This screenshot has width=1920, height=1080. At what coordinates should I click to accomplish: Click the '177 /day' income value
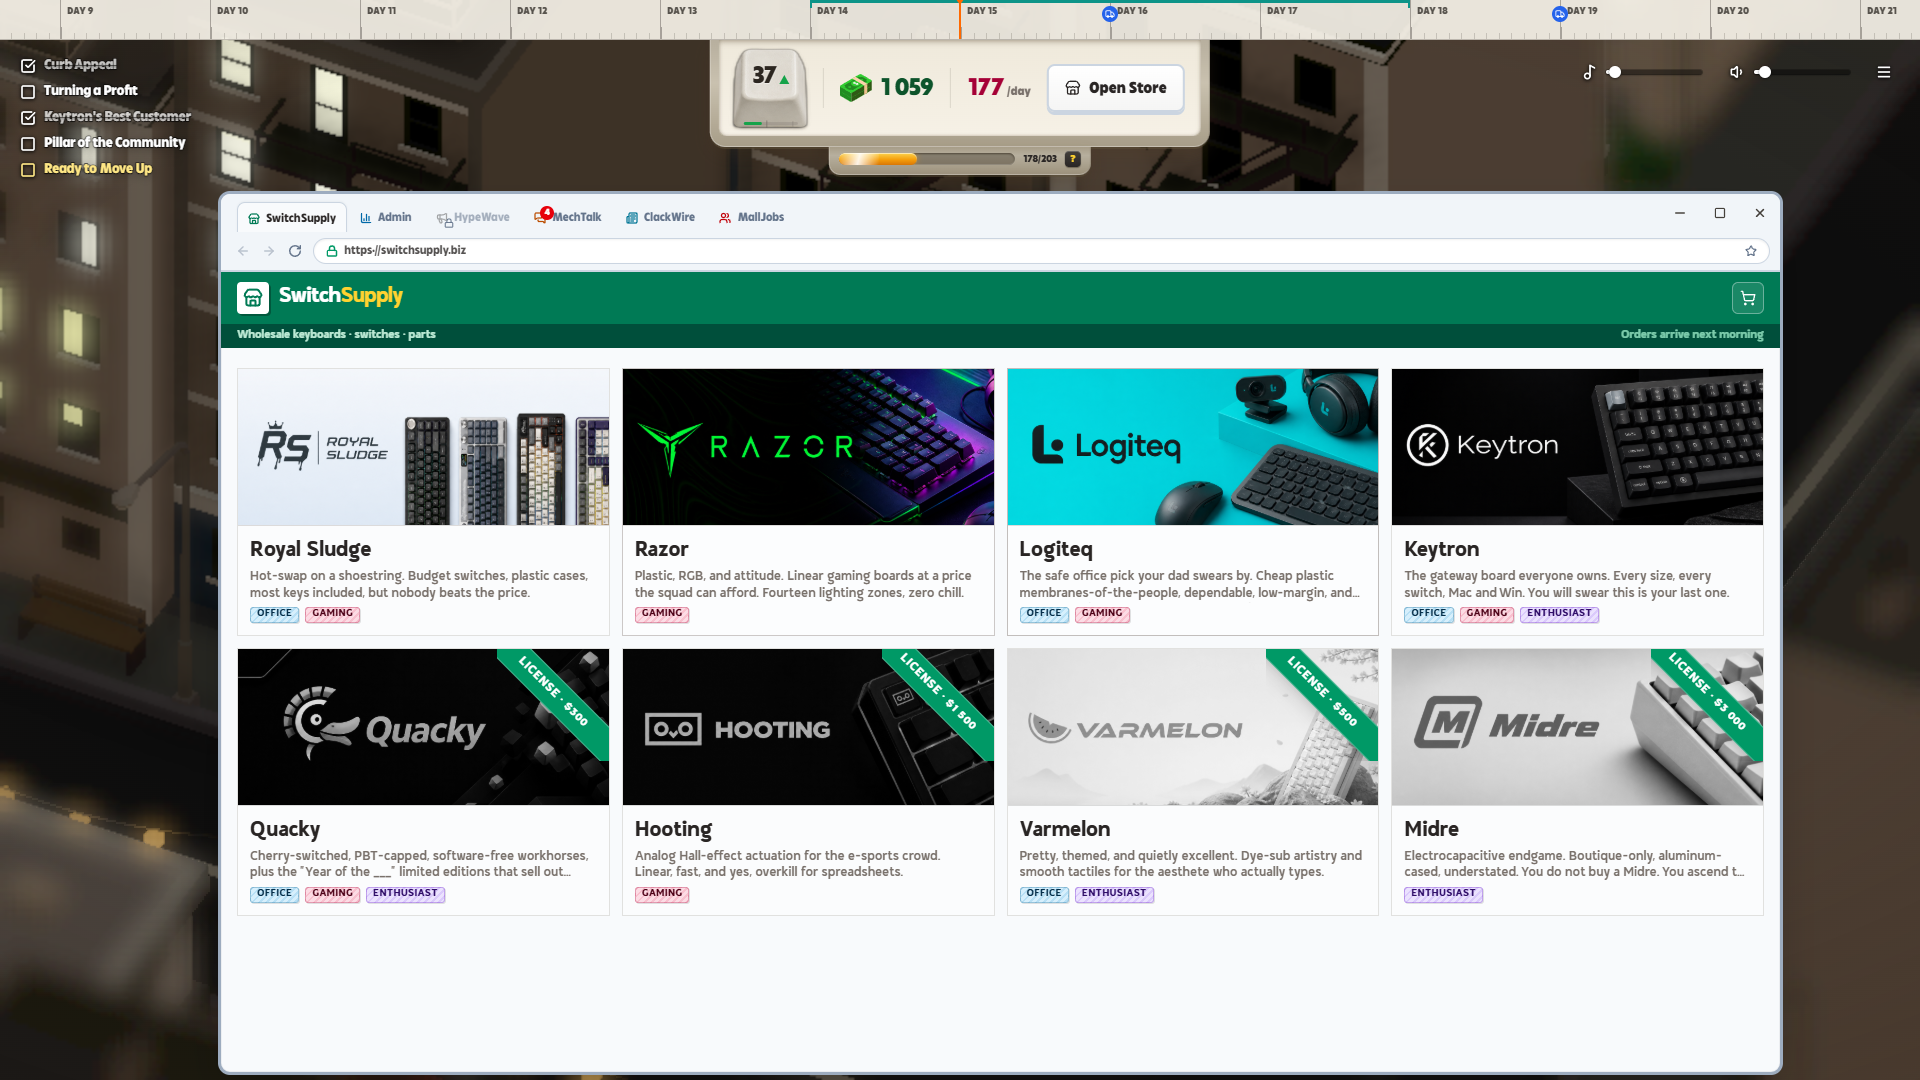[999, 88]
